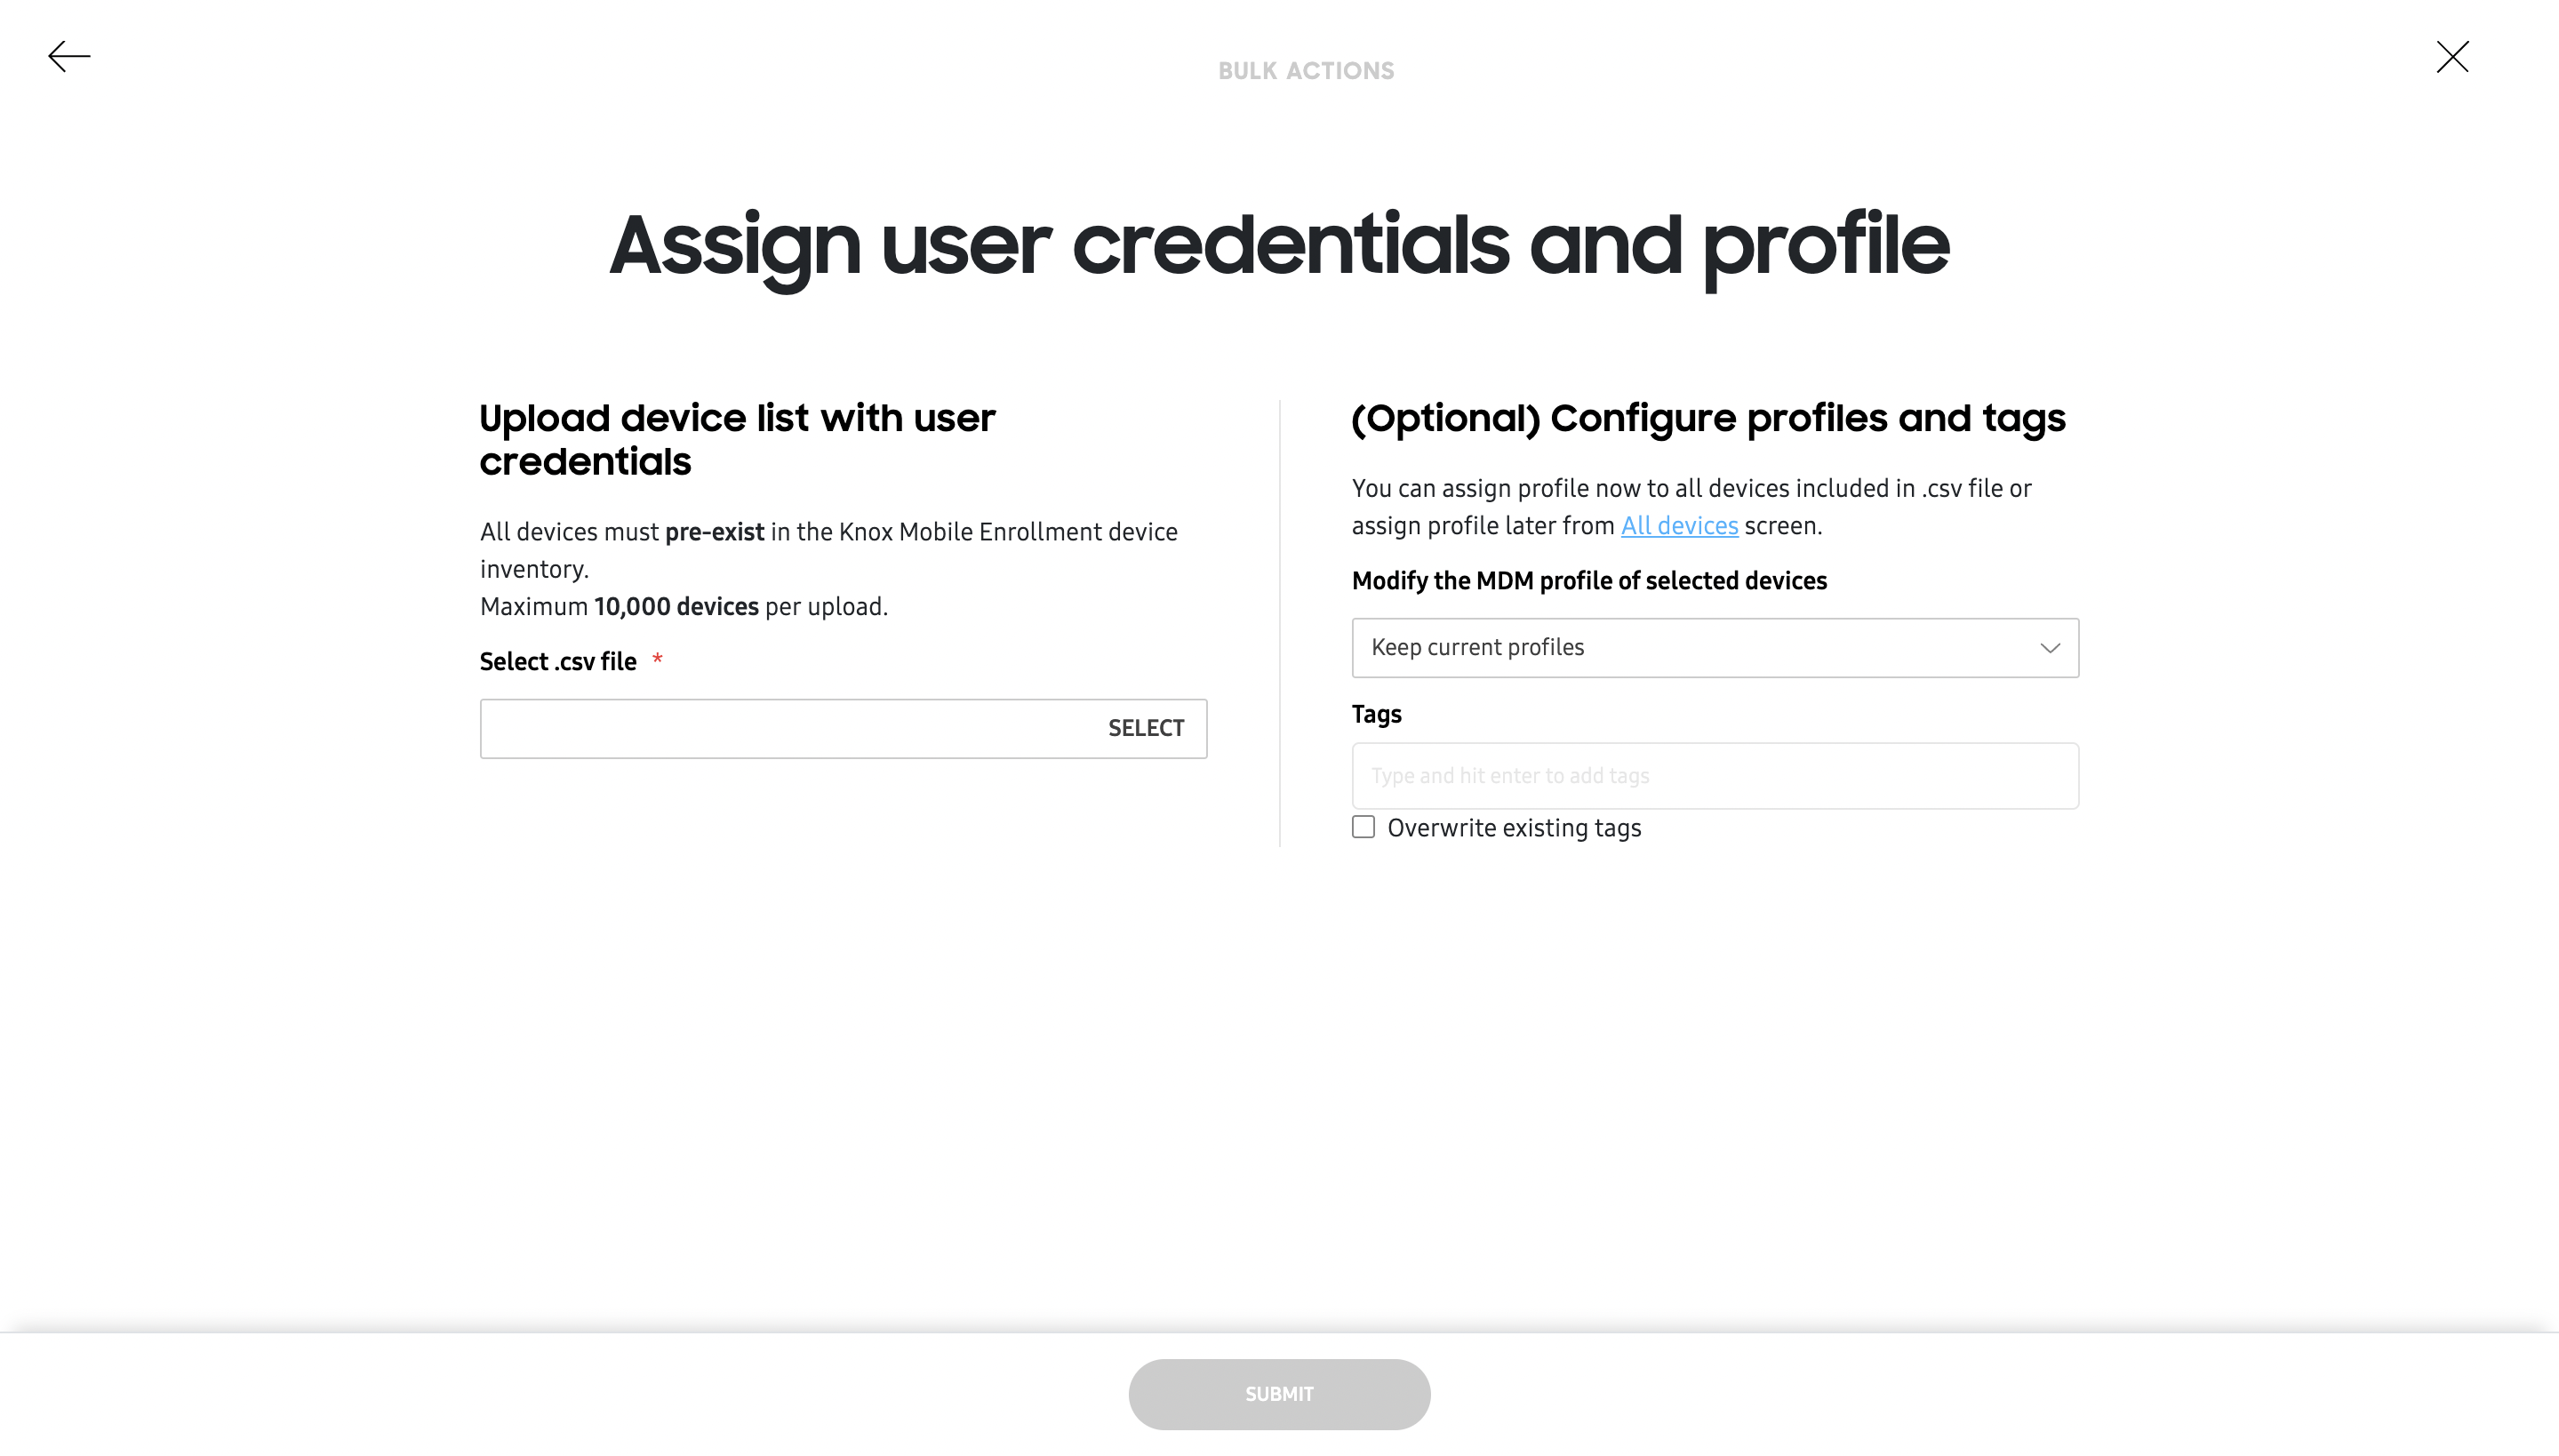Click the chevron arrow of MDM profile dropdown
The image size is (2559, 1456).
click(x=2050, y=648)
